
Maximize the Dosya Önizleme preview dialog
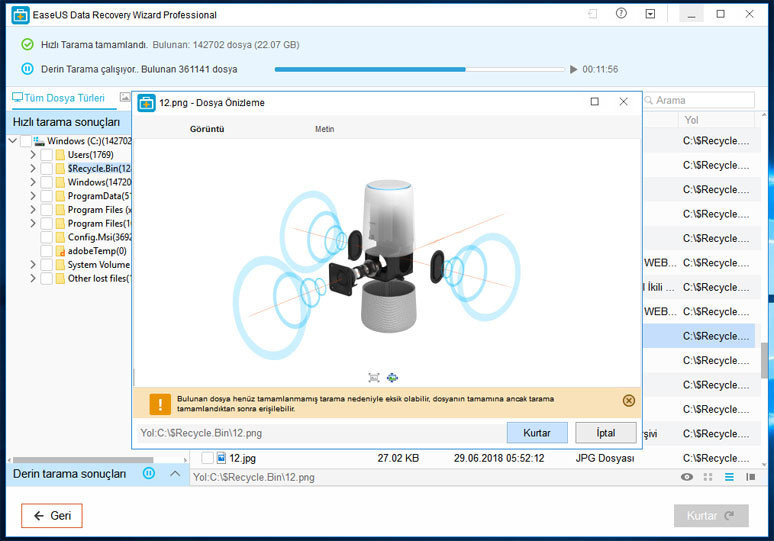[594, 102]
